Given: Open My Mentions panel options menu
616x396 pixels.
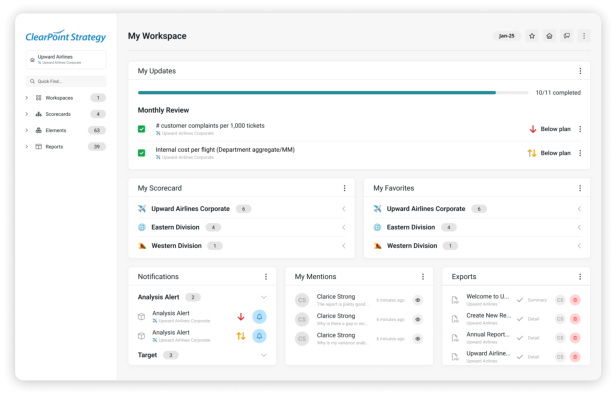Looking at the screenshot, I should [423, 277].
